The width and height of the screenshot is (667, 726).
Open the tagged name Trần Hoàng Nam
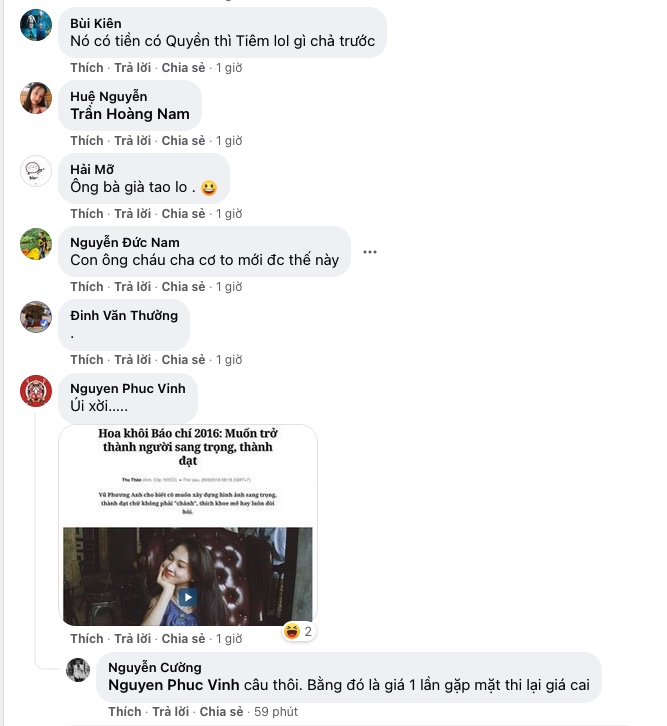[x=130, y=114]
